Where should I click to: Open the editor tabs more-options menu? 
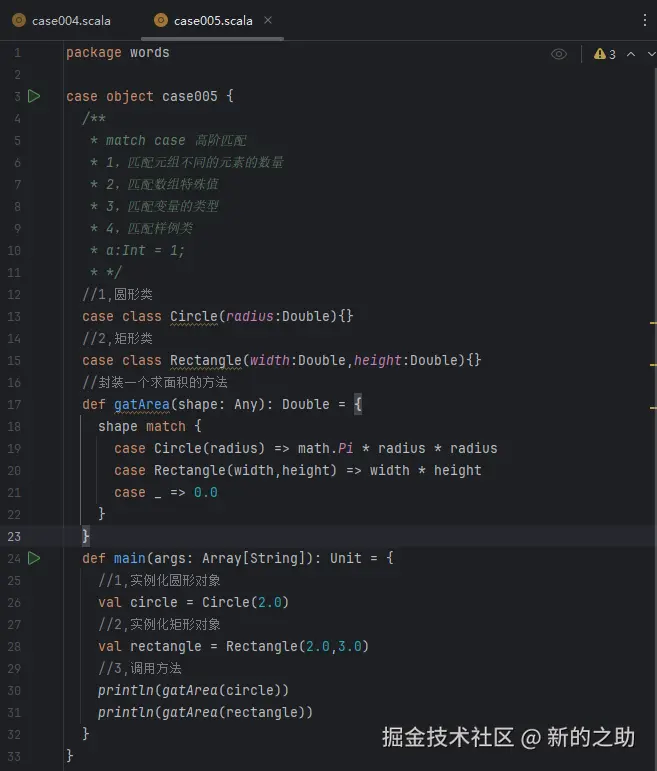tap(643, 20)
